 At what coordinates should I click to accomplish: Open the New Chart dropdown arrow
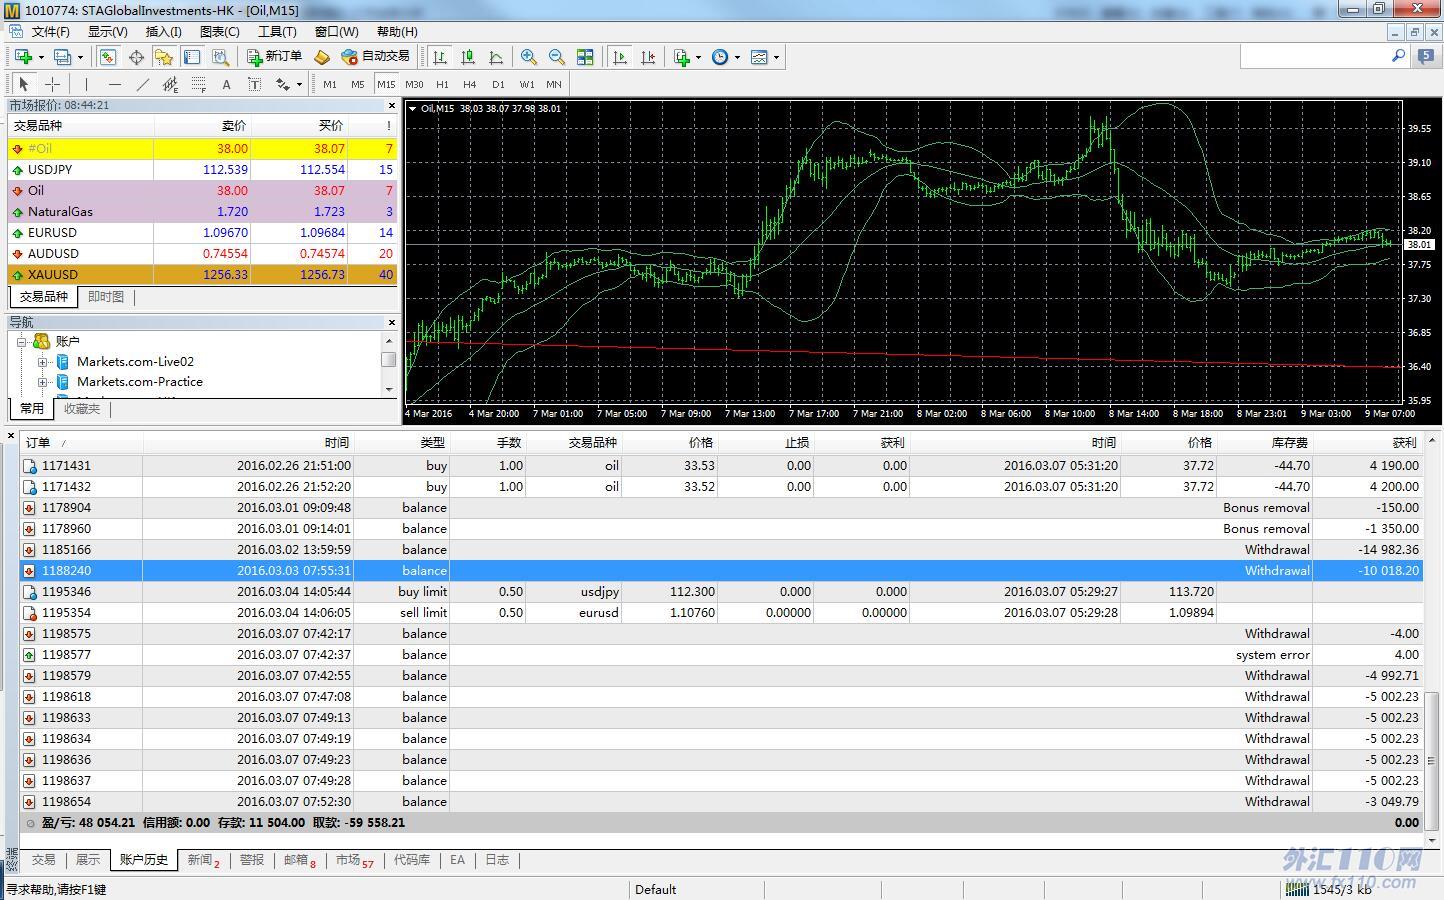click(41, 57)
